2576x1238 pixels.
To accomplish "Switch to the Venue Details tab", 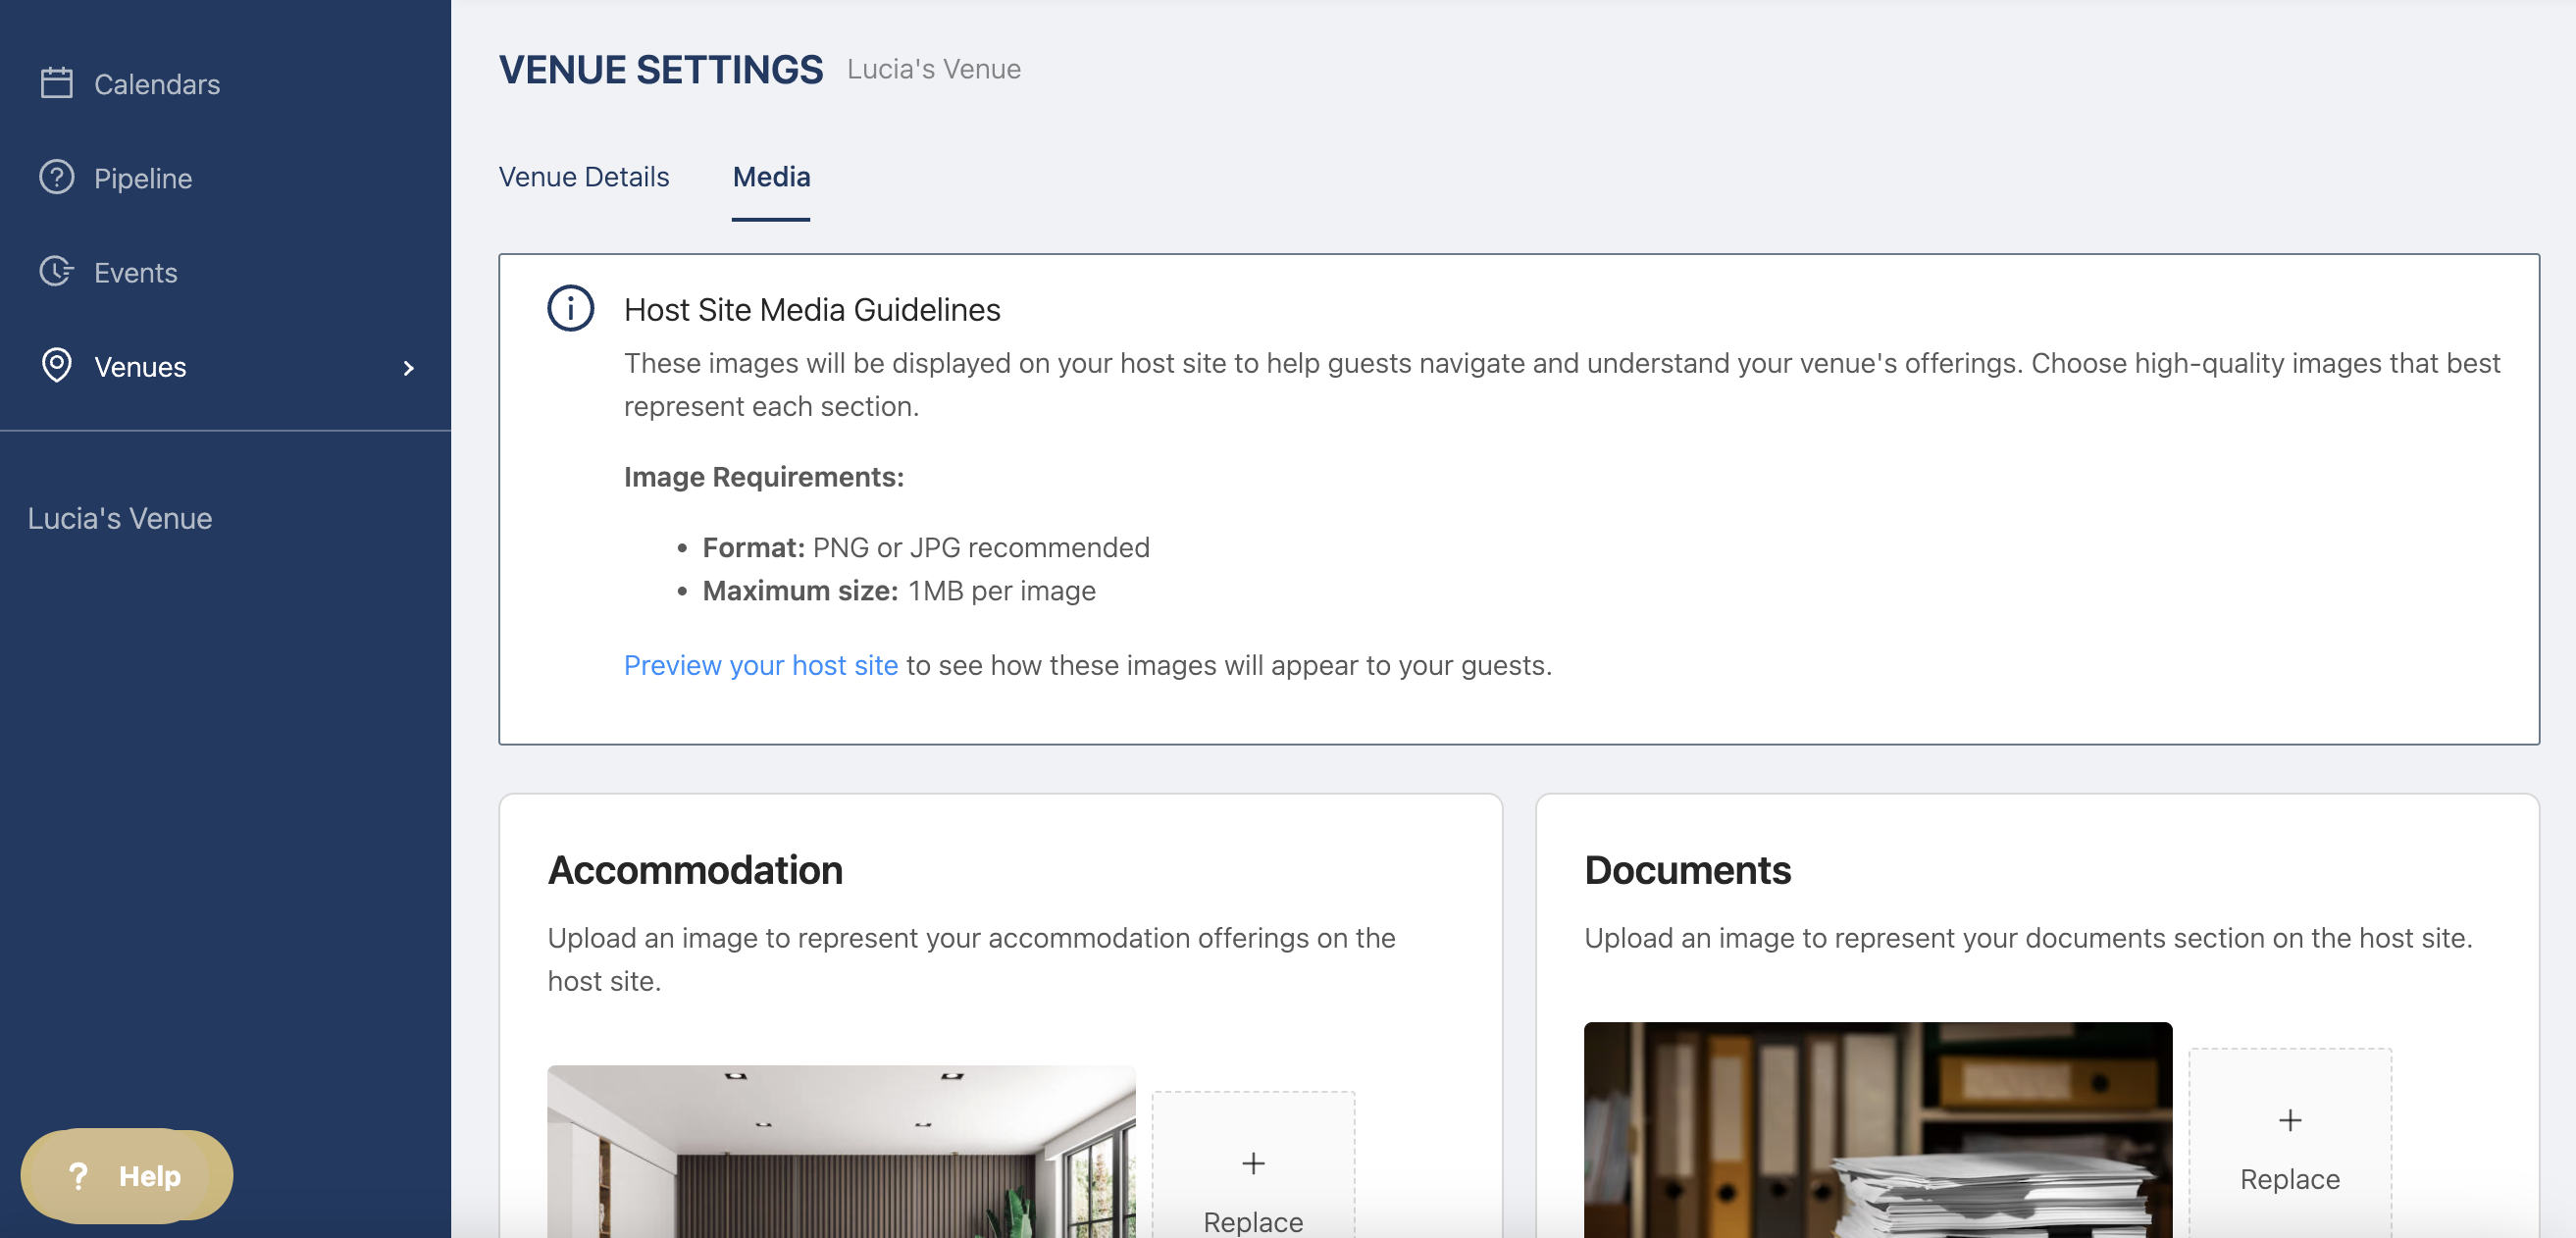I will (583, 177).
